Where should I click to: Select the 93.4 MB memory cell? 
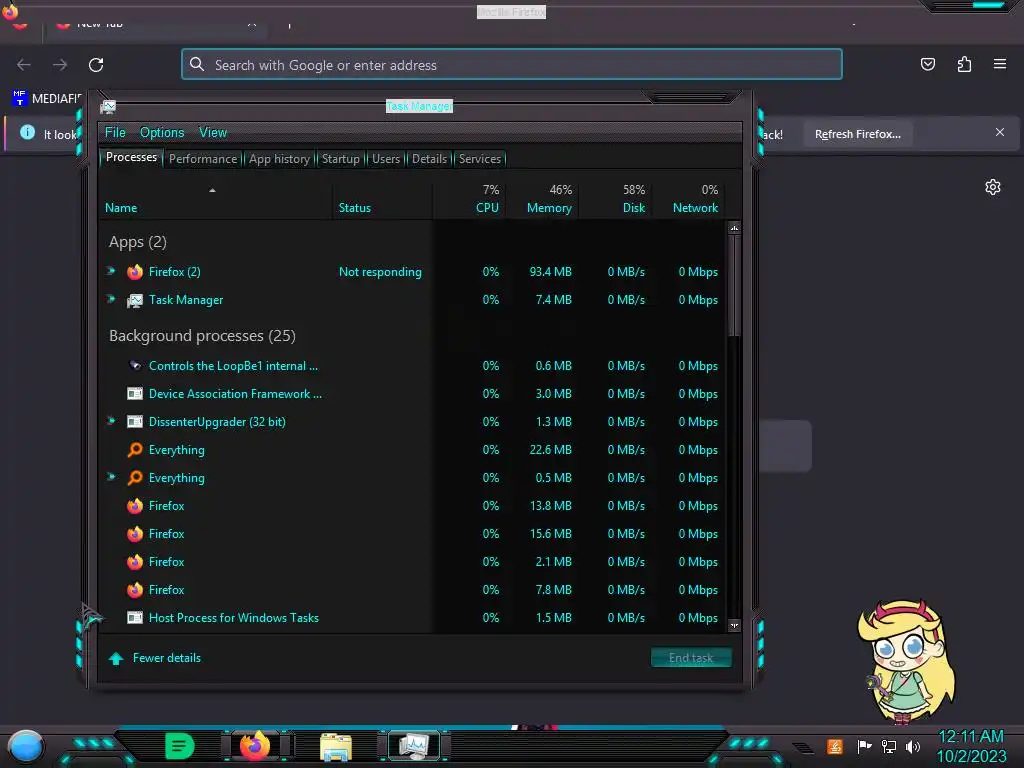[x=551, y=272]
